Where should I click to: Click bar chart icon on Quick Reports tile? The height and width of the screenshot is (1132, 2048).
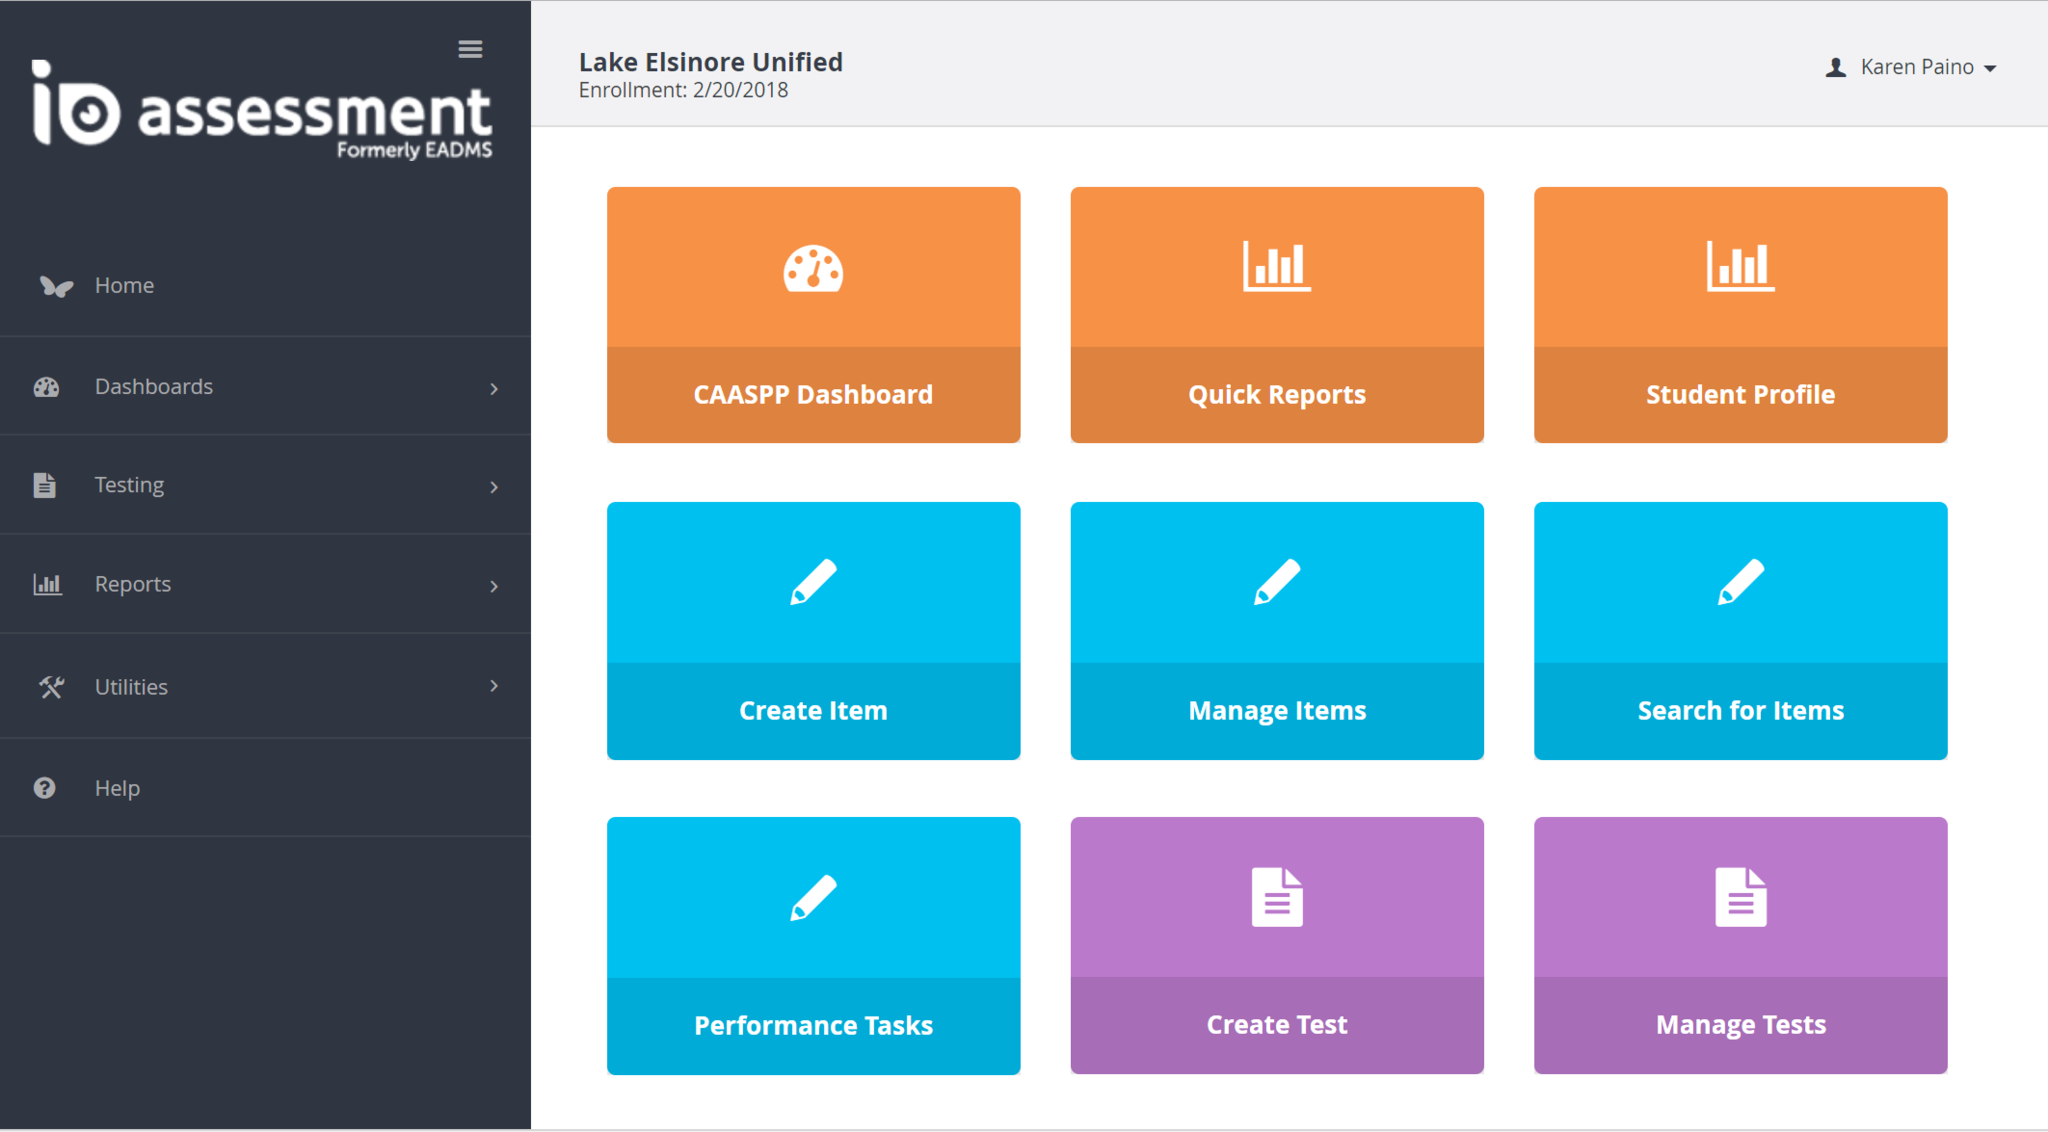coord(1276,267)
